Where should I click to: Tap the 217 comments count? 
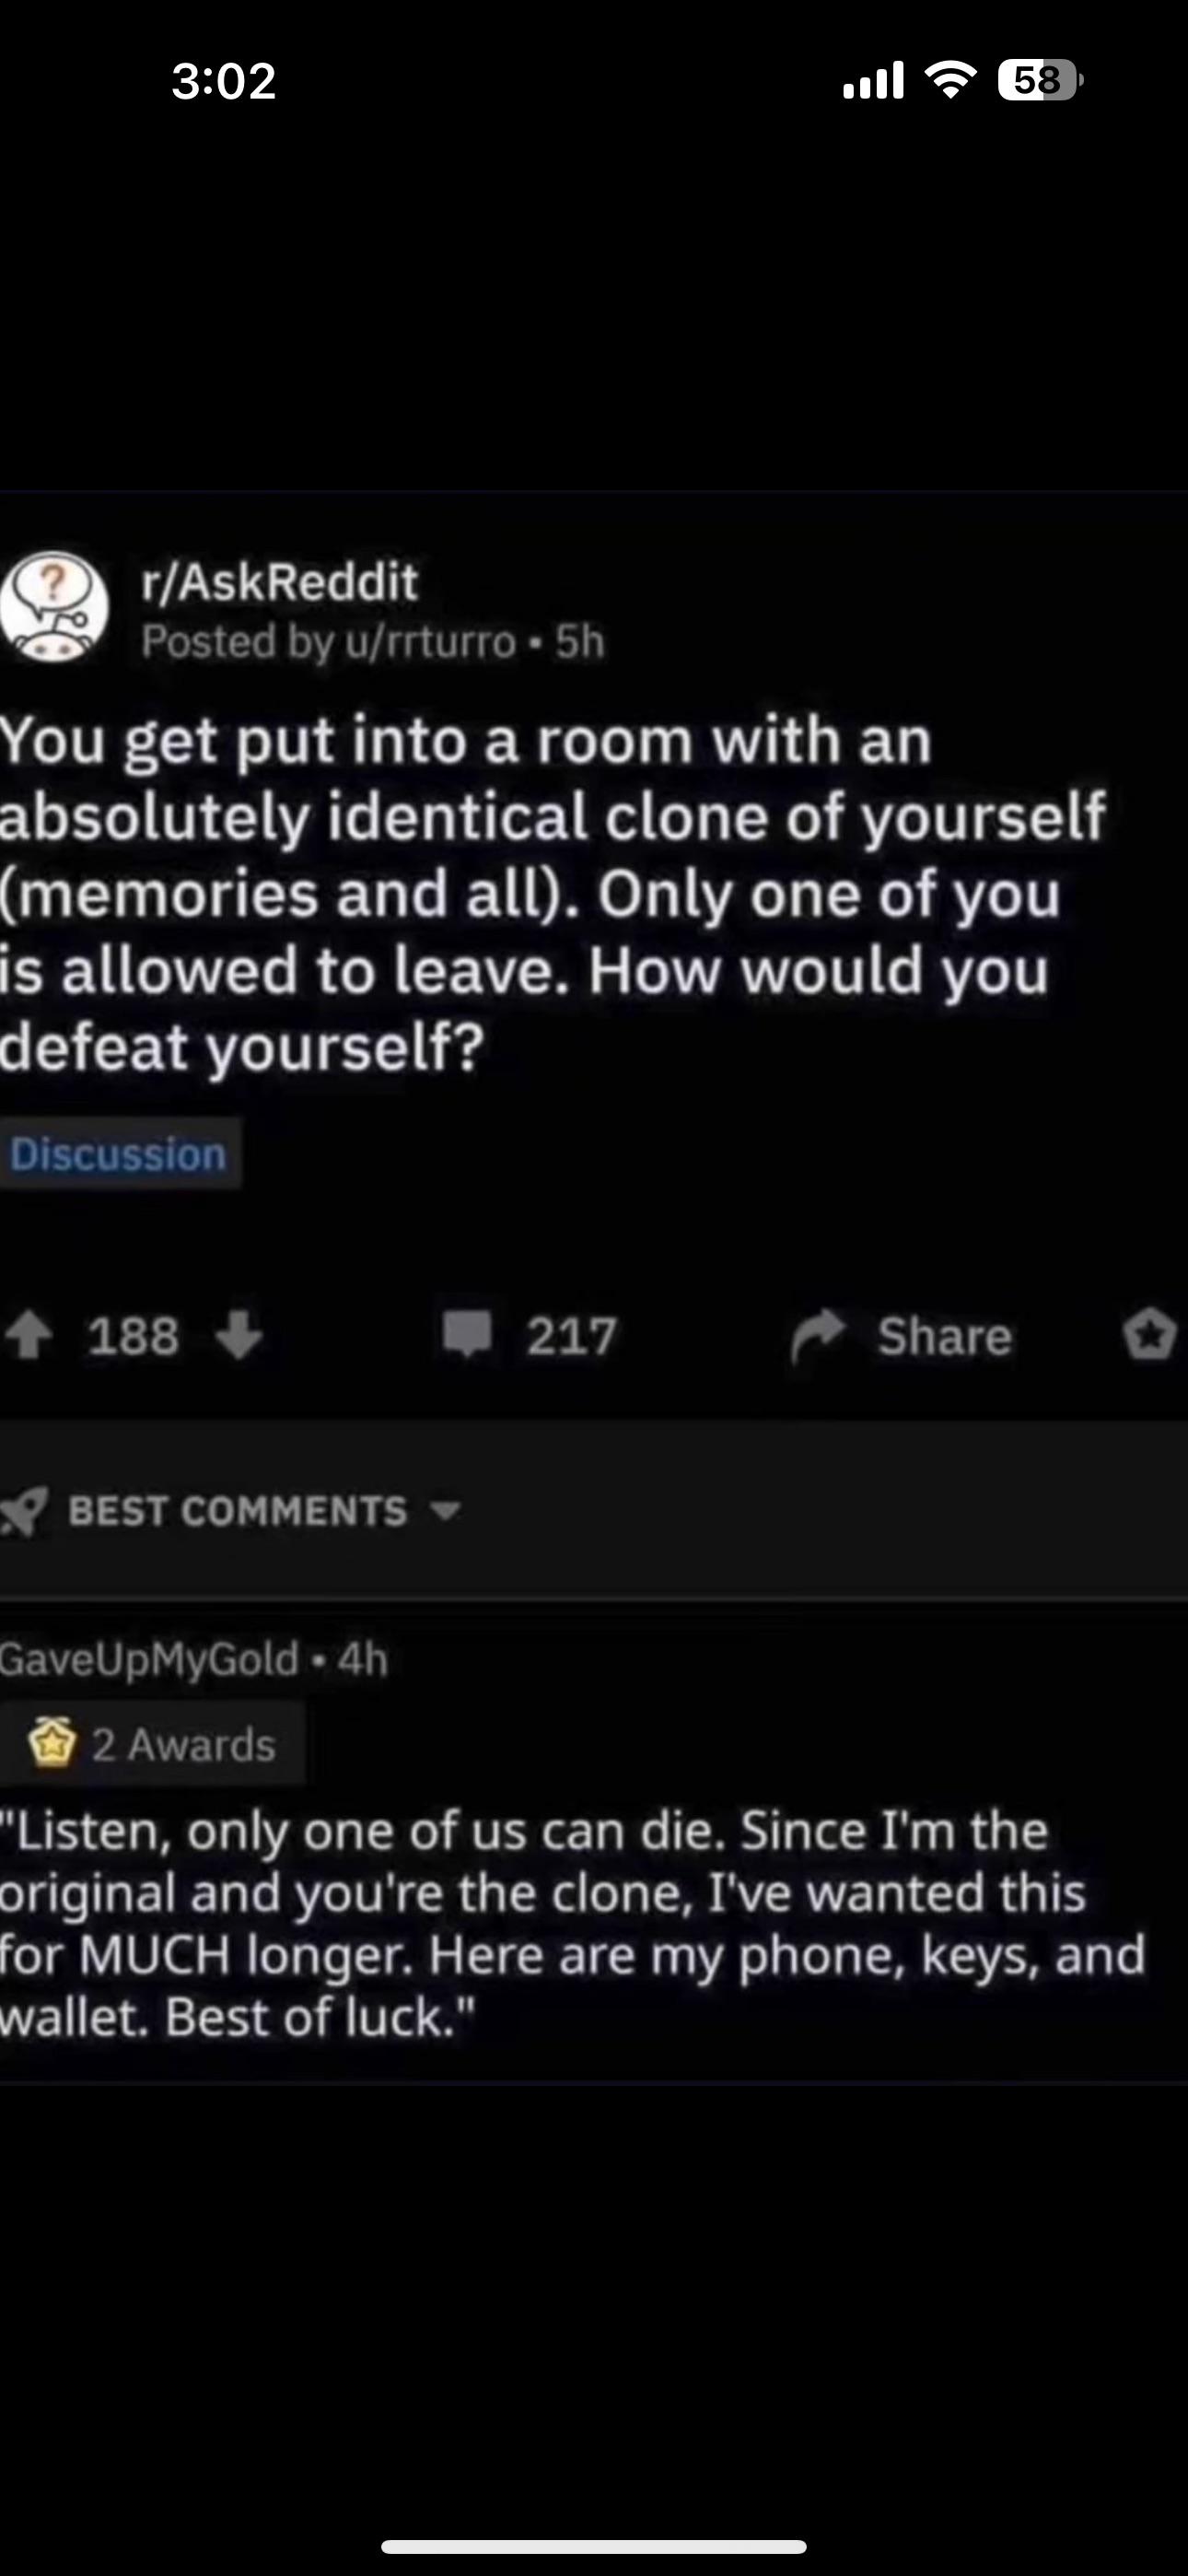(571, 1336)
